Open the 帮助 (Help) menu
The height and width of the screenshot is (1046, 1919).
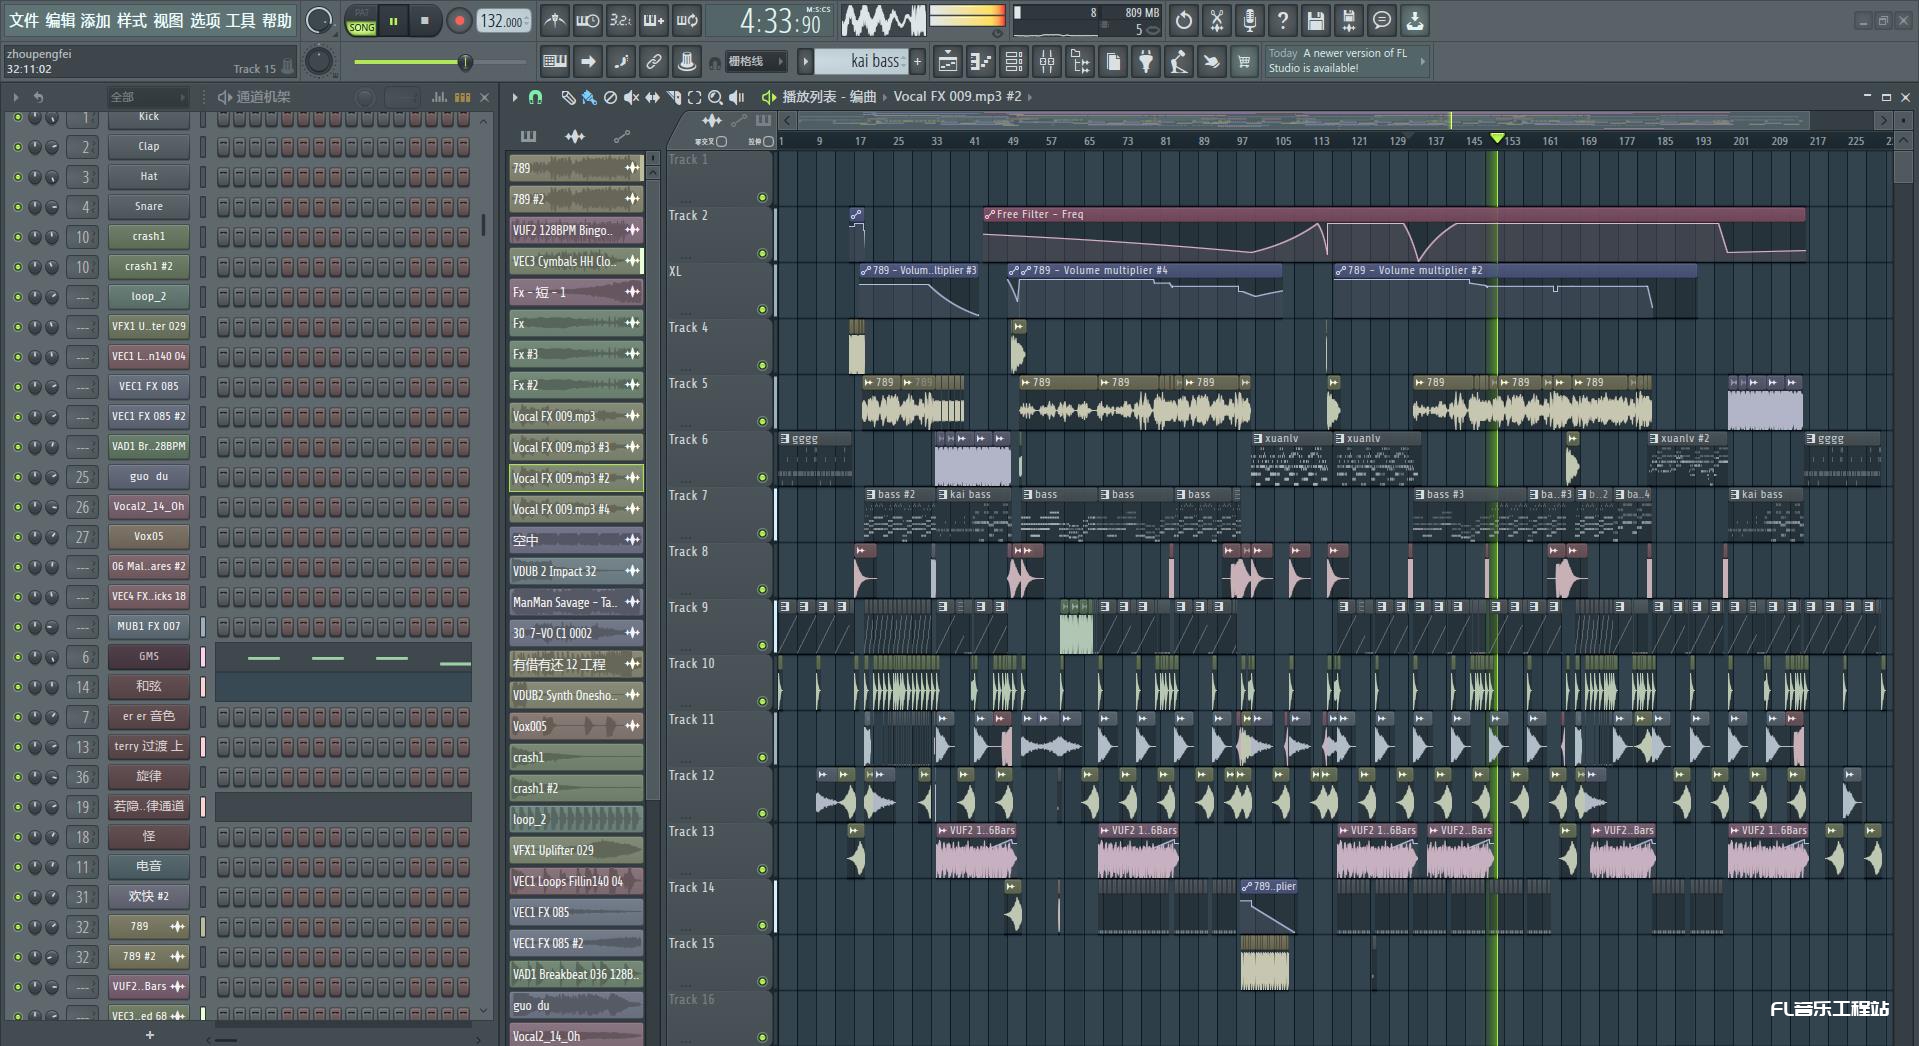pyautogui.click(x=277, y=21)
